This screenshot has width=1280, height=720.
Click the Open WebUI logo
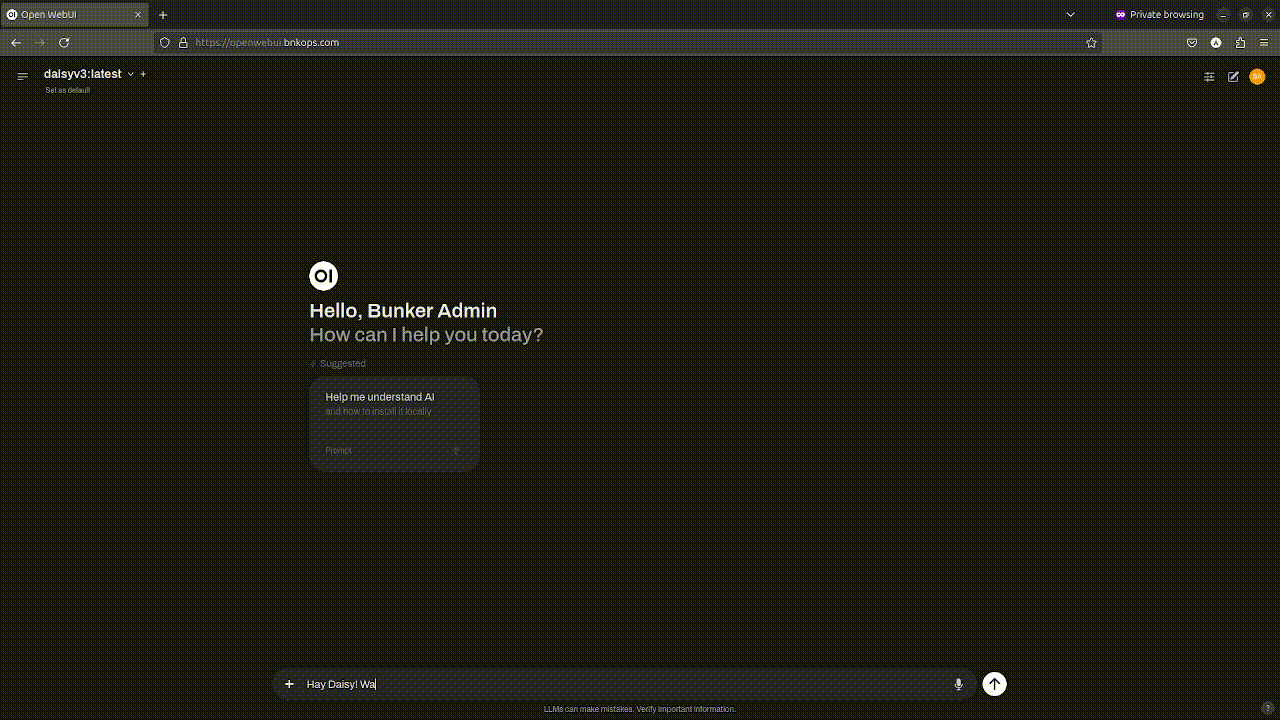(324, 276)
